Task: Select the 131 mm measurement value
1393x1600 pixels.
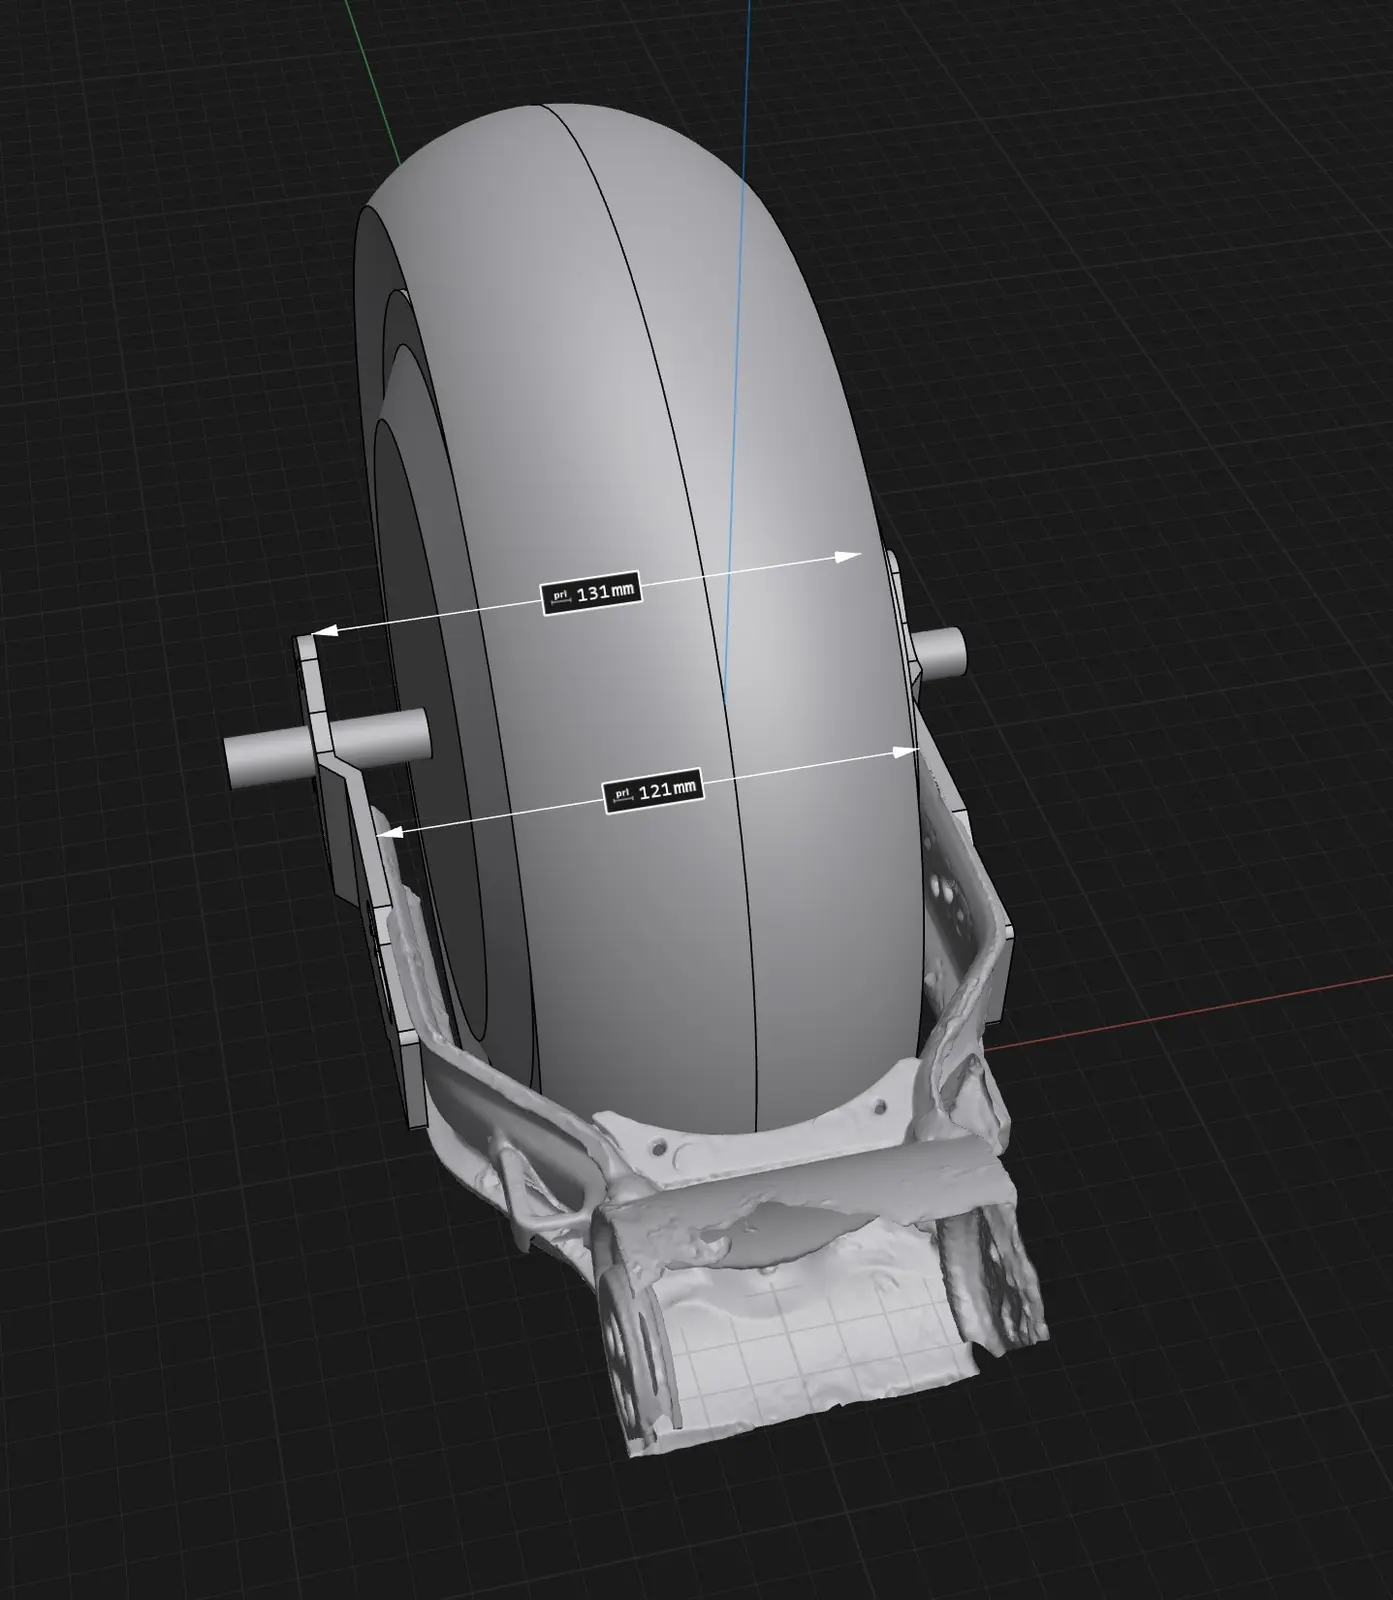Action: tap(606, 592)
